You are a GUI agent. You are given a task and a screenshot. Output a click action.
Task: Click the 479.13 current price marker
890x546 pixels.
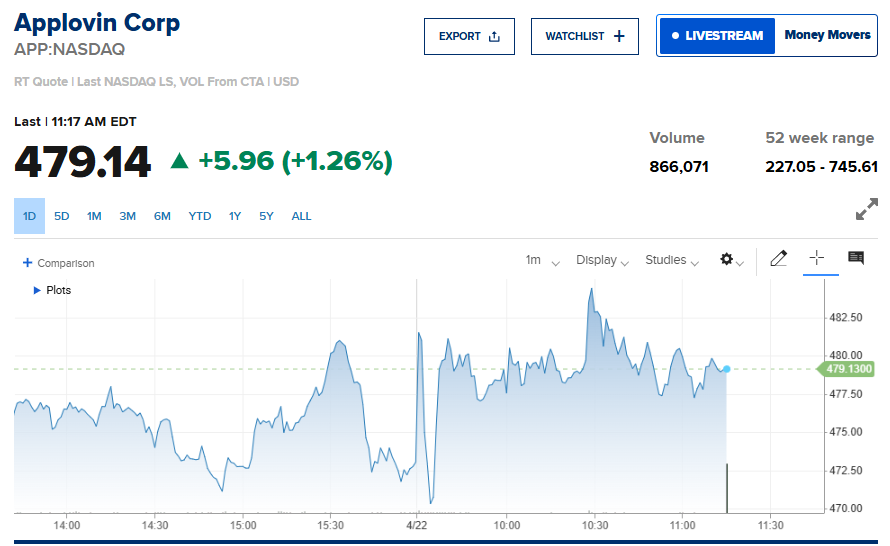848,369
